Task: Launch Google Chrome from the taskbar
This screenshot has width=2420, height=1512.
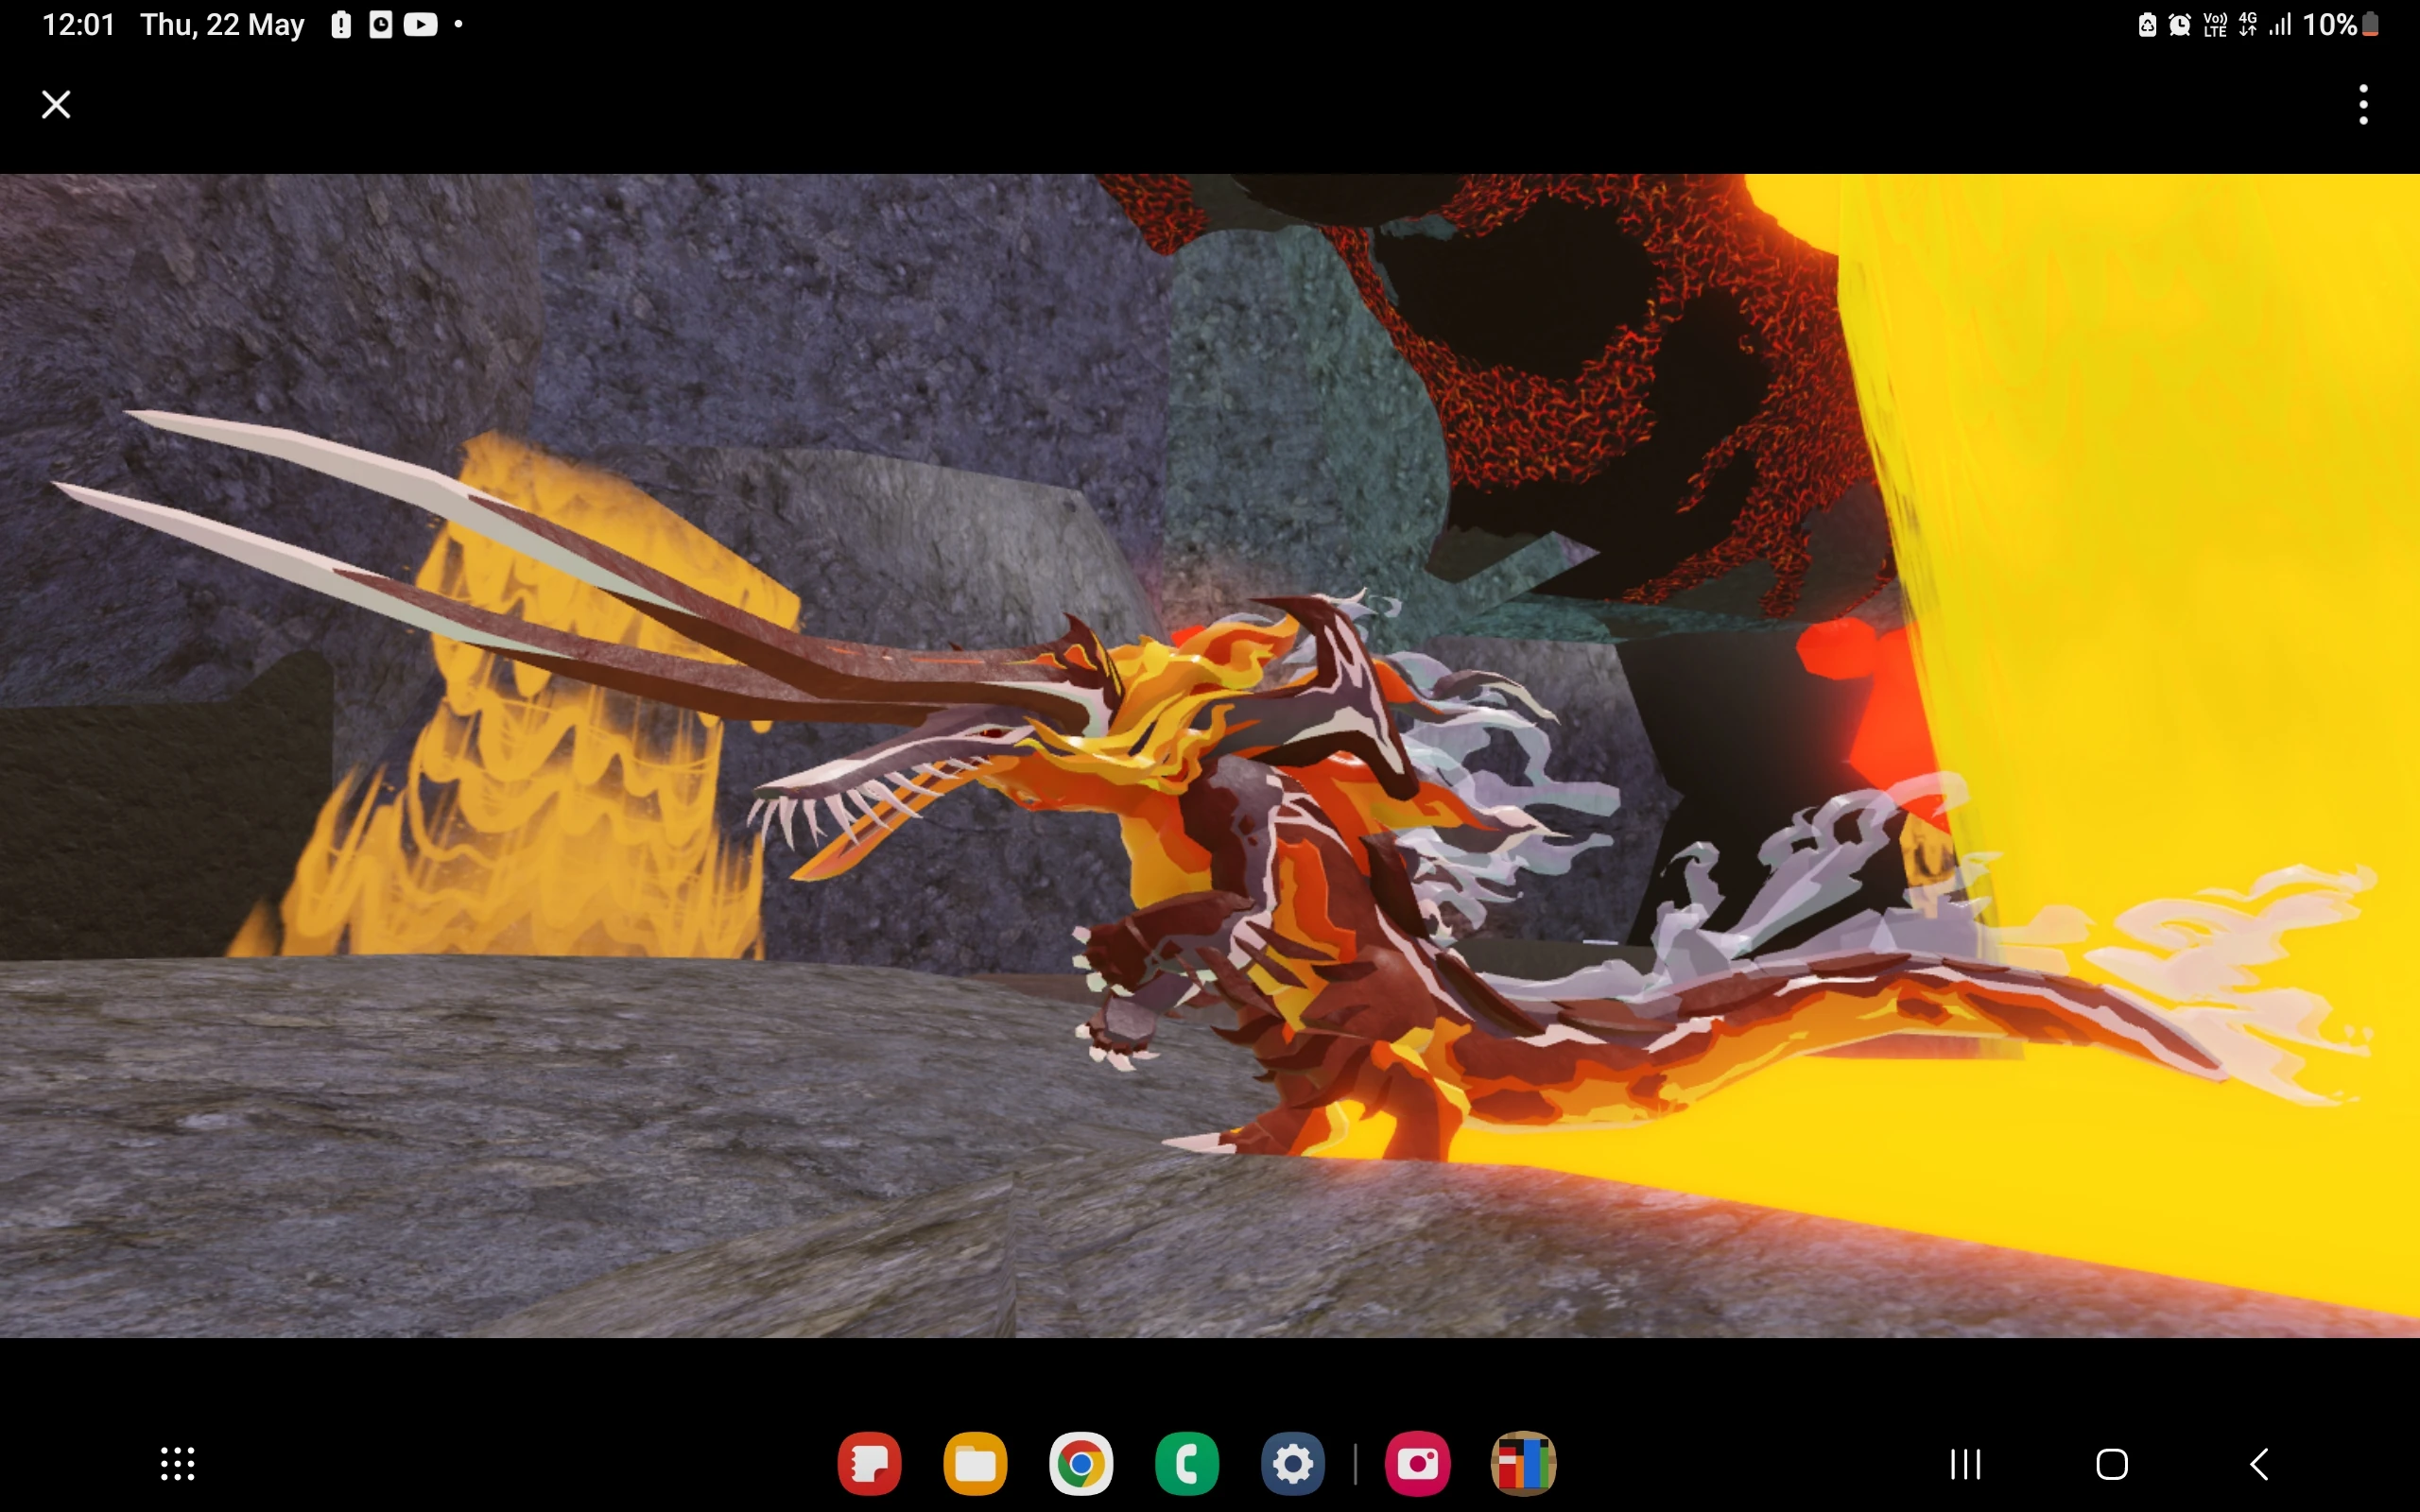Action: [1081, 1464]
